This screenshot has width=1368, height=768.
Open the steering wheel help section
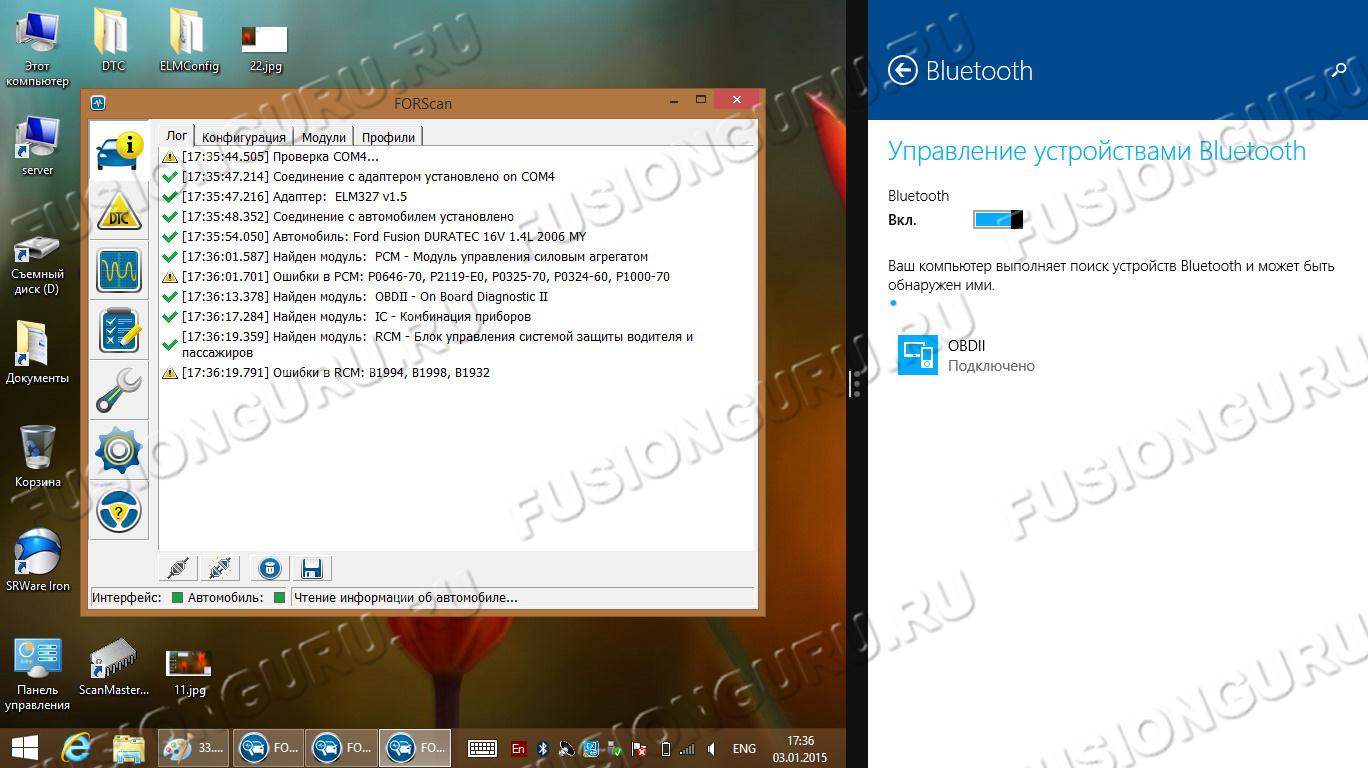click(118, 511)
